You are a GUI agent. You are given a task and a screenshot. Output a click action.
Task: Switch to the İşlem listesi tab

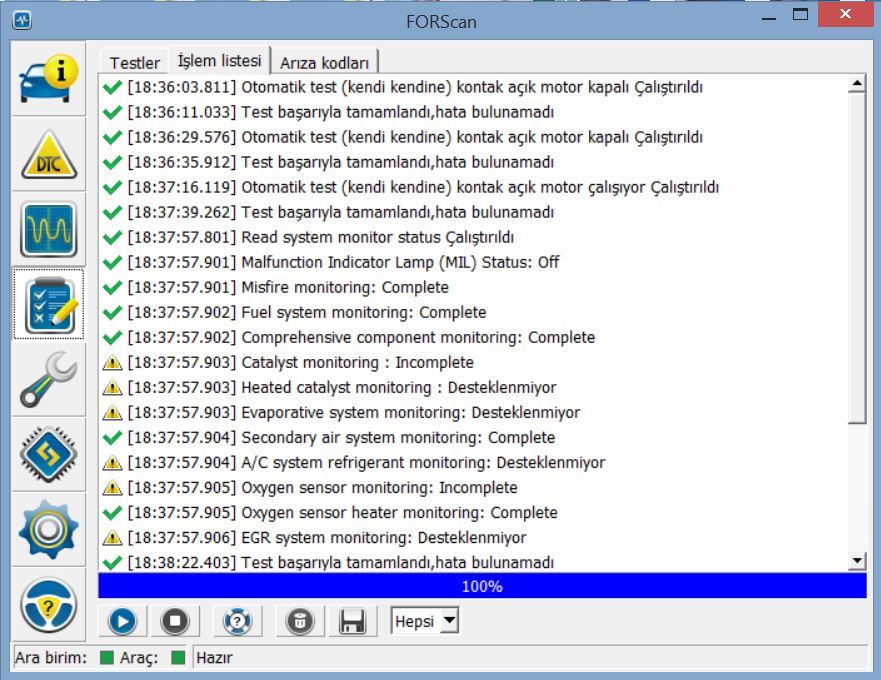[x=220, y=60]
